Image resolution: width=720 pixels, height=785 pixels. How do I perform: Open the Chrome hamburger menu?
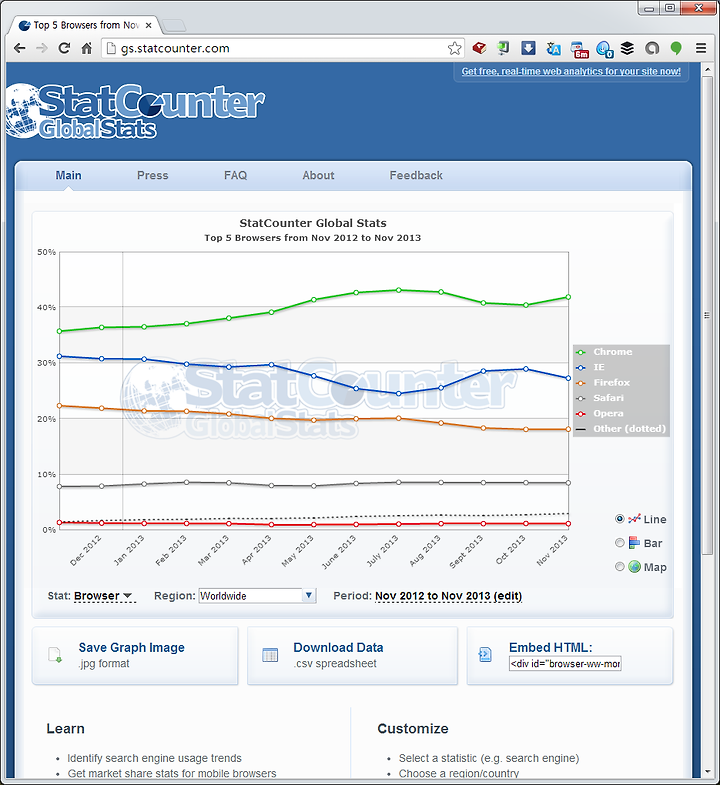pos(701,49)
